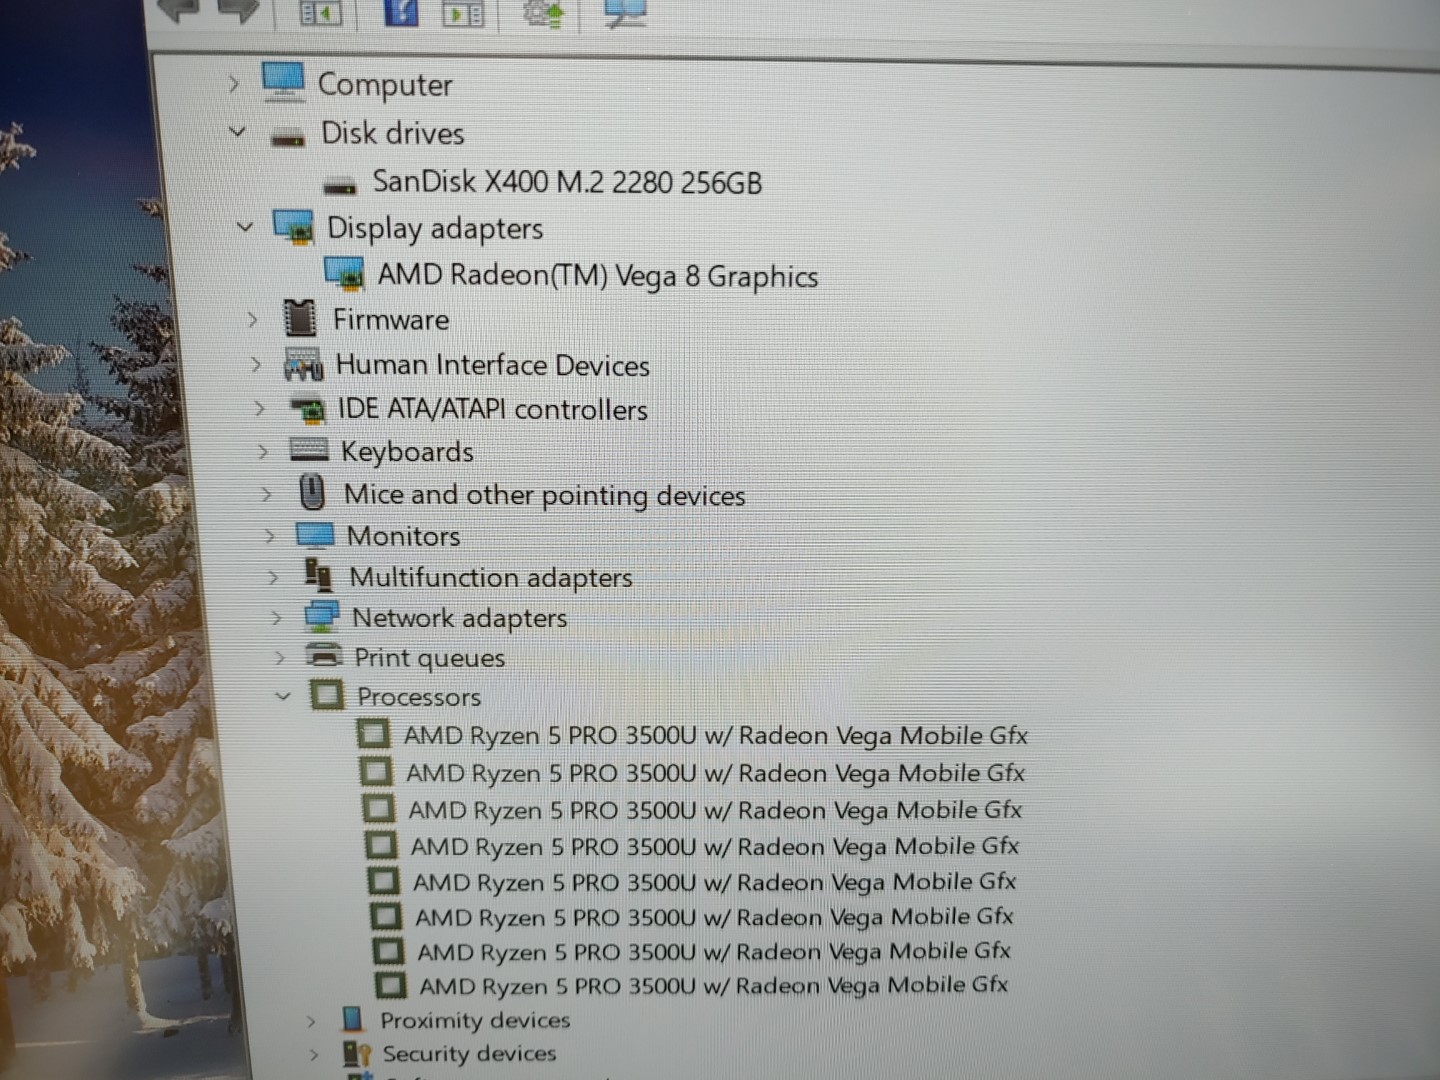This screenshot has height=1080, width=1440.
Task: Select the 'Print queues' label
Action: pyautogui.click(x=430, y=658)
